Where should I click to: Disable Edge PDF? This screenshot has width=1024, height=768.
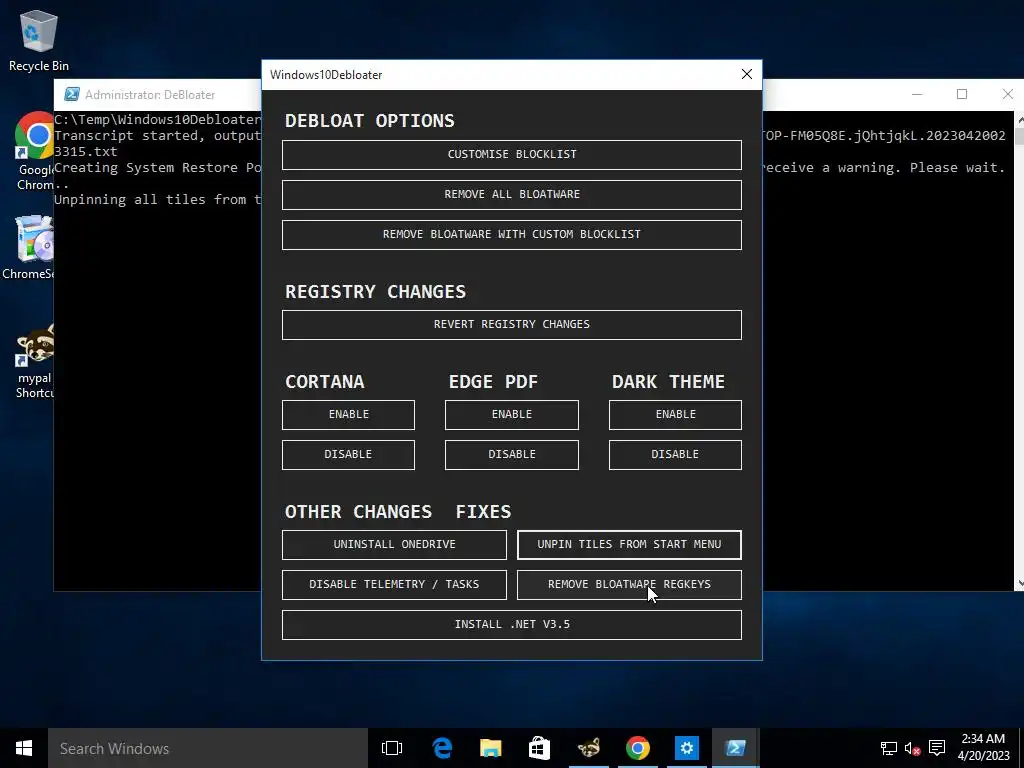[x=511, y=455]
